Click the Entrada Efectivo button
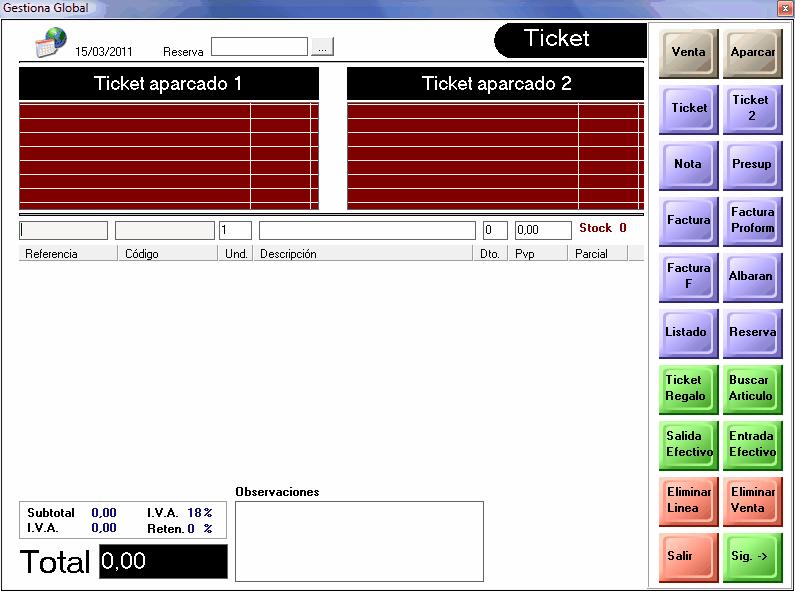The image size is (795, 592). coord(752,445)
